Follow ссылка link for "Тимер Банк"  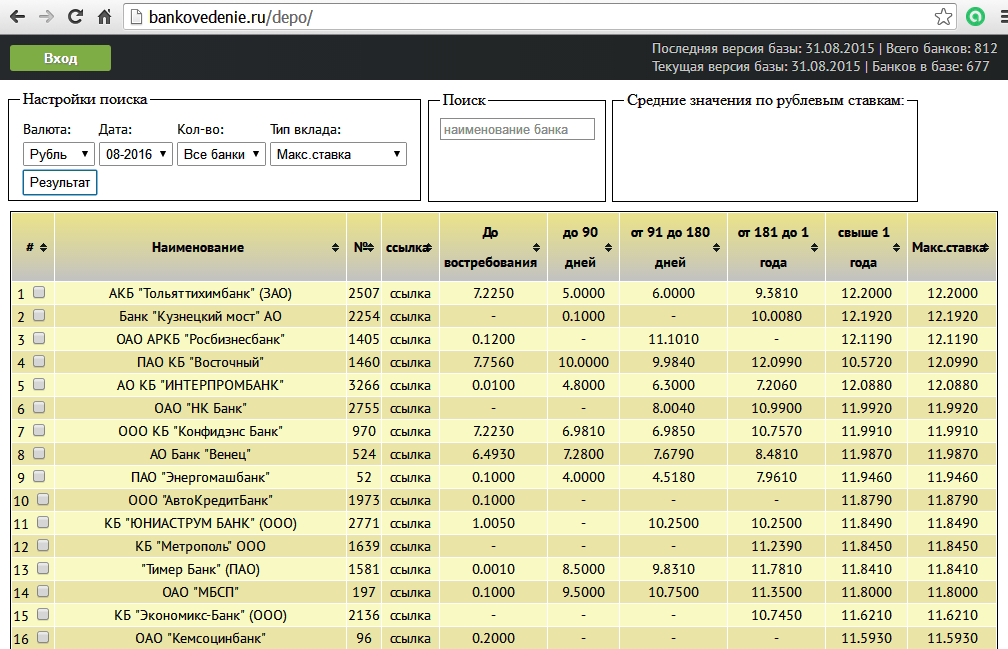pyautogui.click(x=410, y=569)
